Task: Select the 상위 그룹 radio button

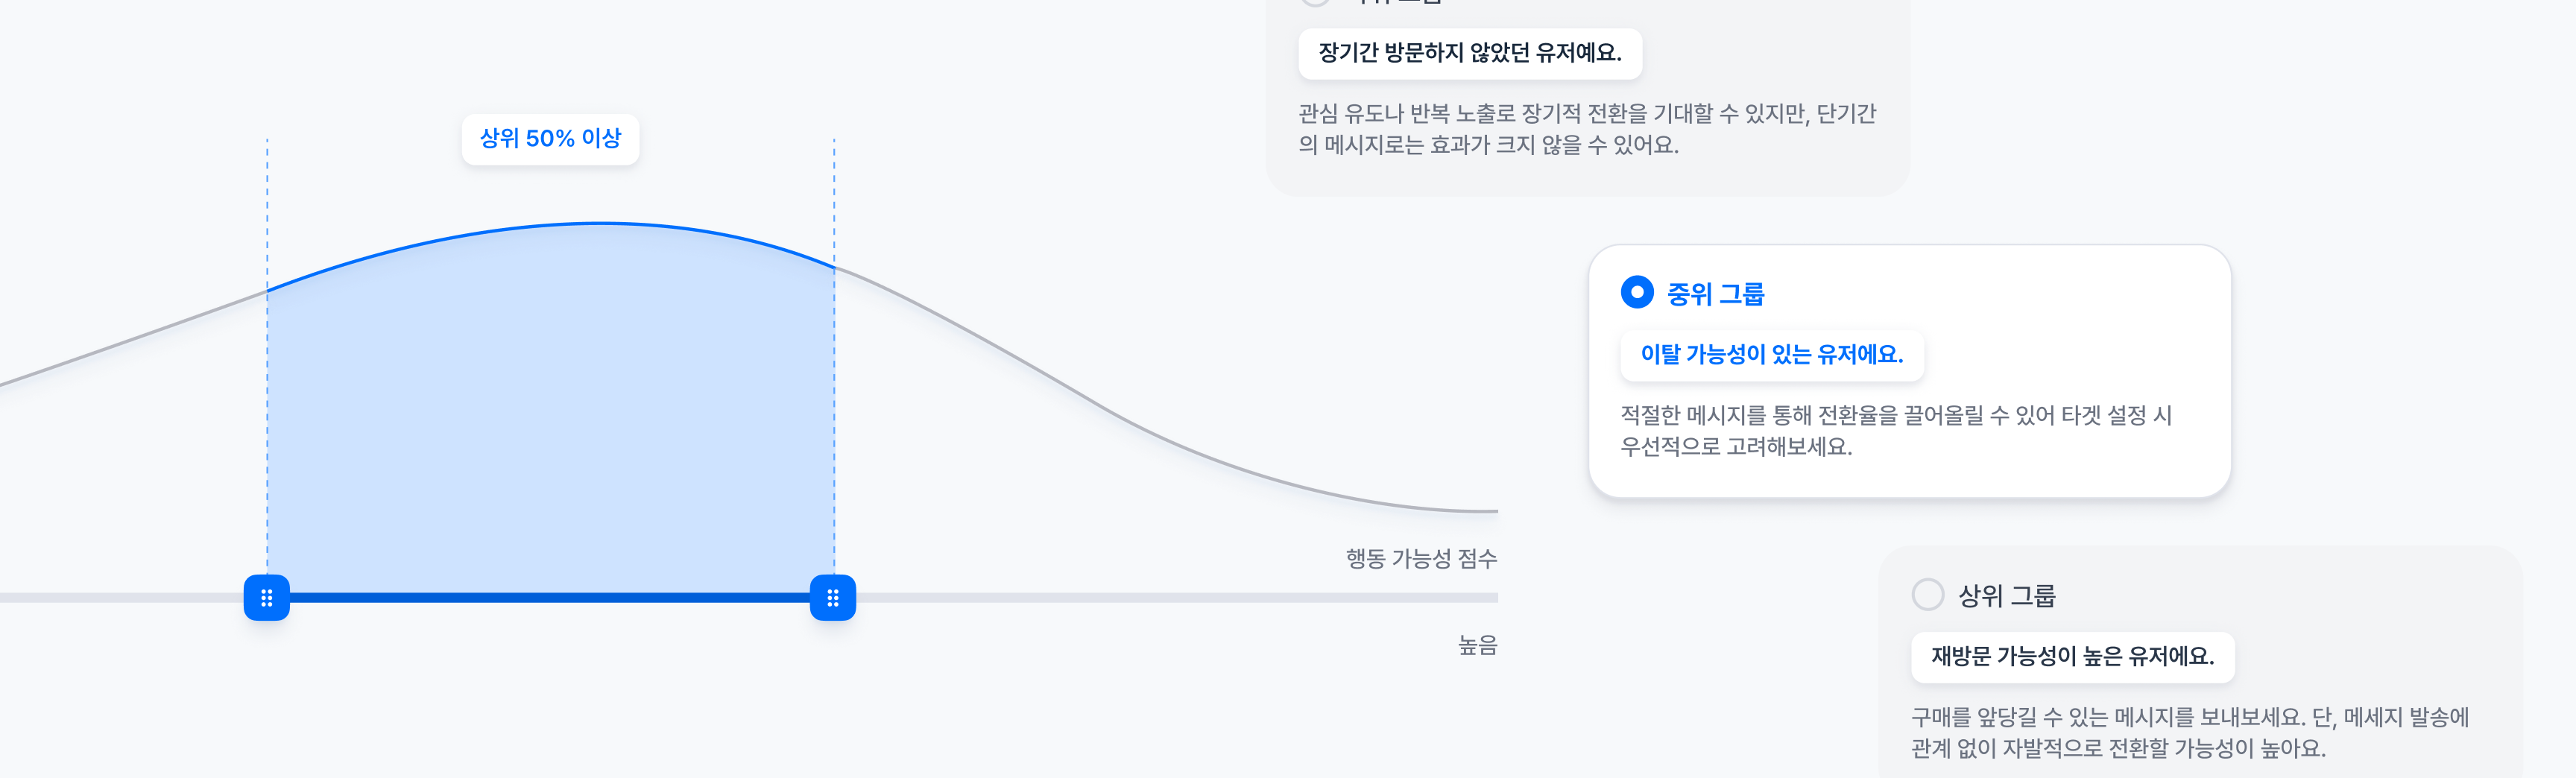Action: click(x=1927, y=595)
